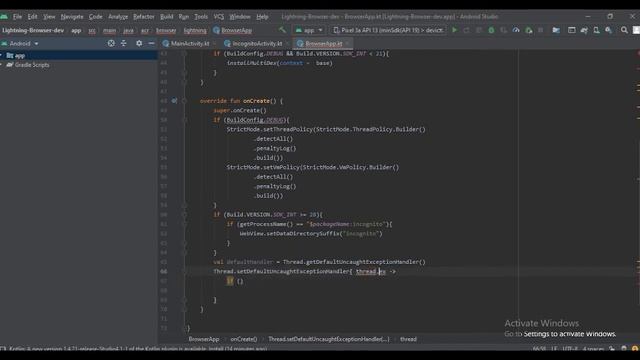Click the read-only lock icon in status bar
Viewport: 640px width, 360px height.
coord(611,349)
